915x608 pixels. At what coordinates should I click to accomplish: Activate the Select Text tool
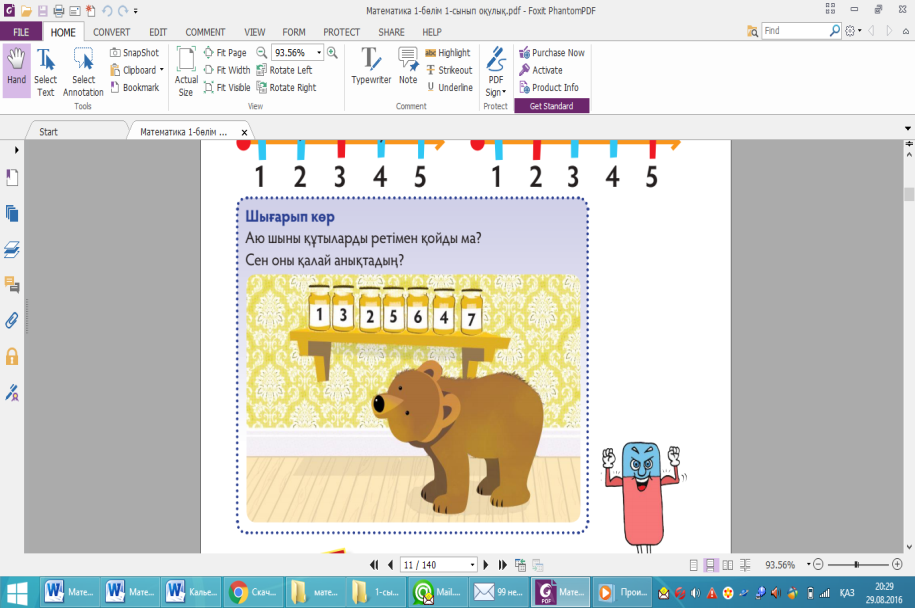tap(46, 72)
